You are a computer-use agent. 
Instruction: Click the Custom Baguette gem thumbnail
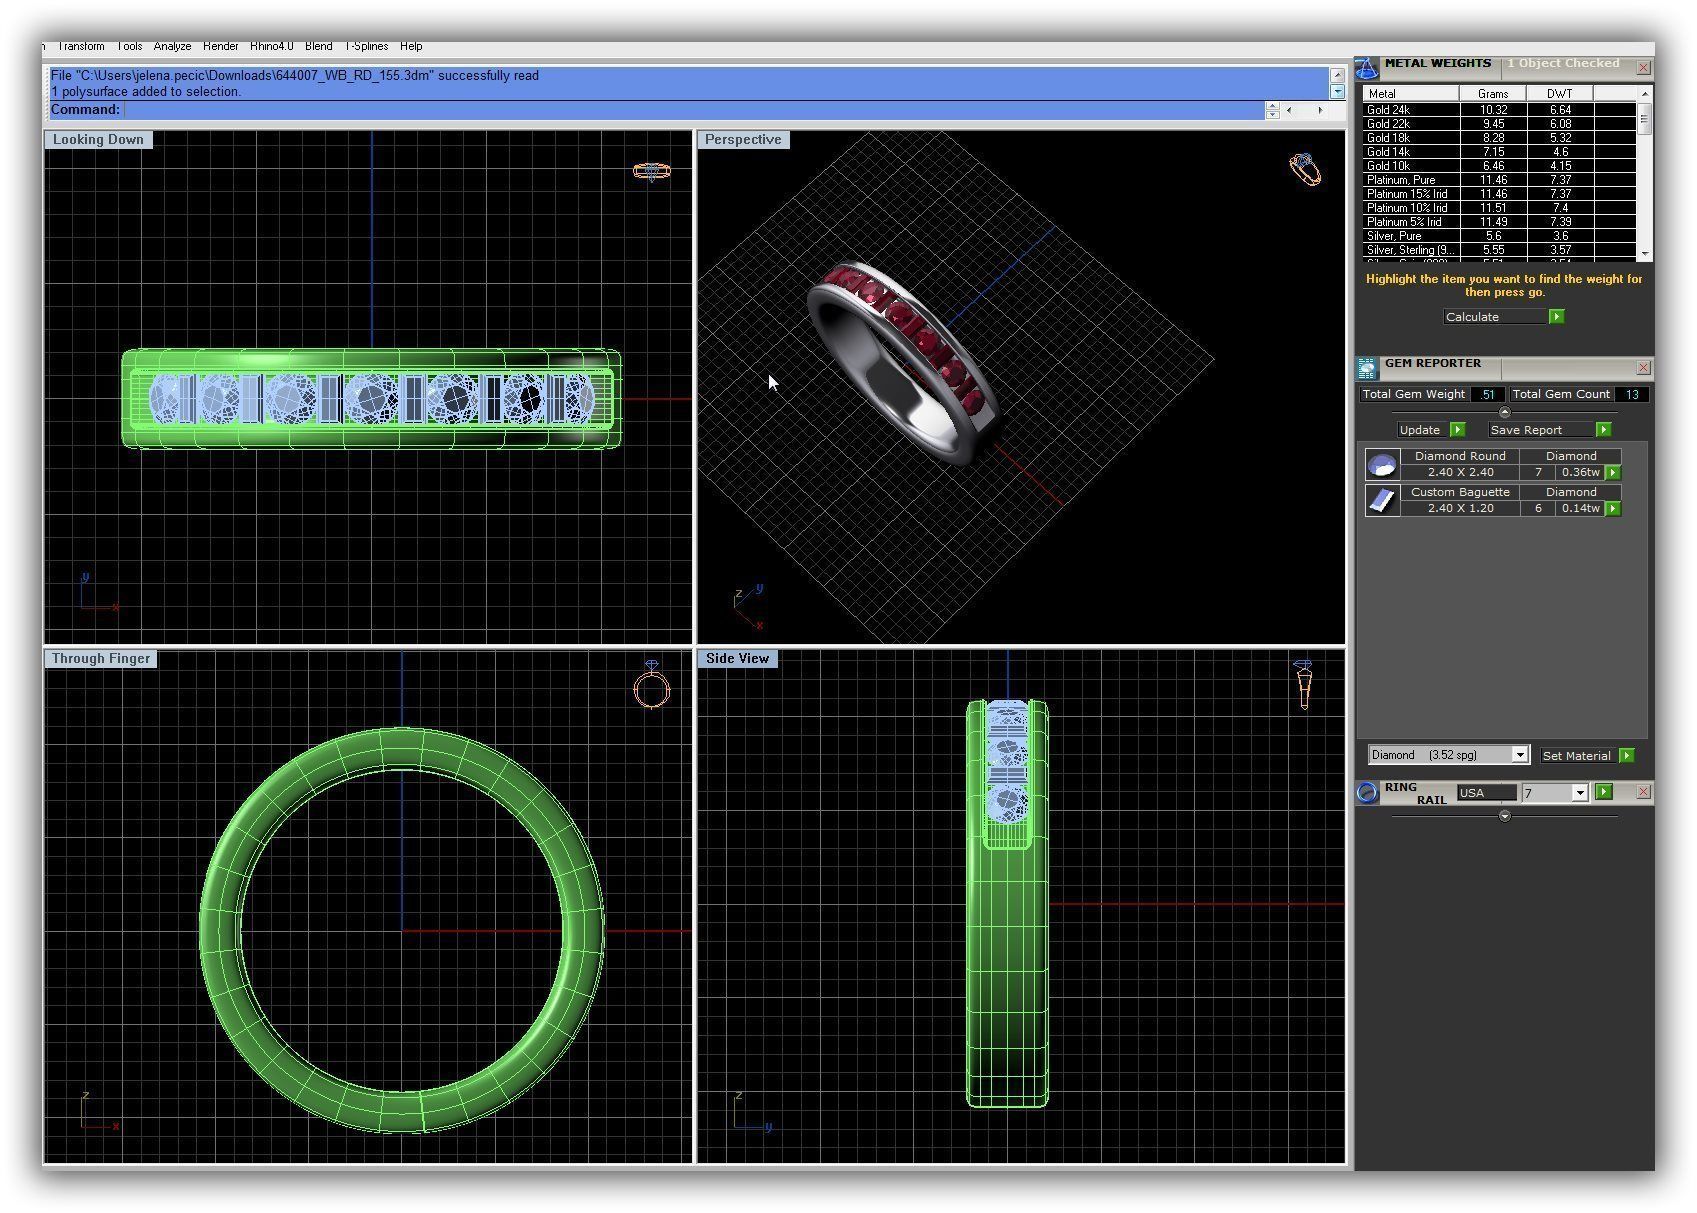point(1382,501)
